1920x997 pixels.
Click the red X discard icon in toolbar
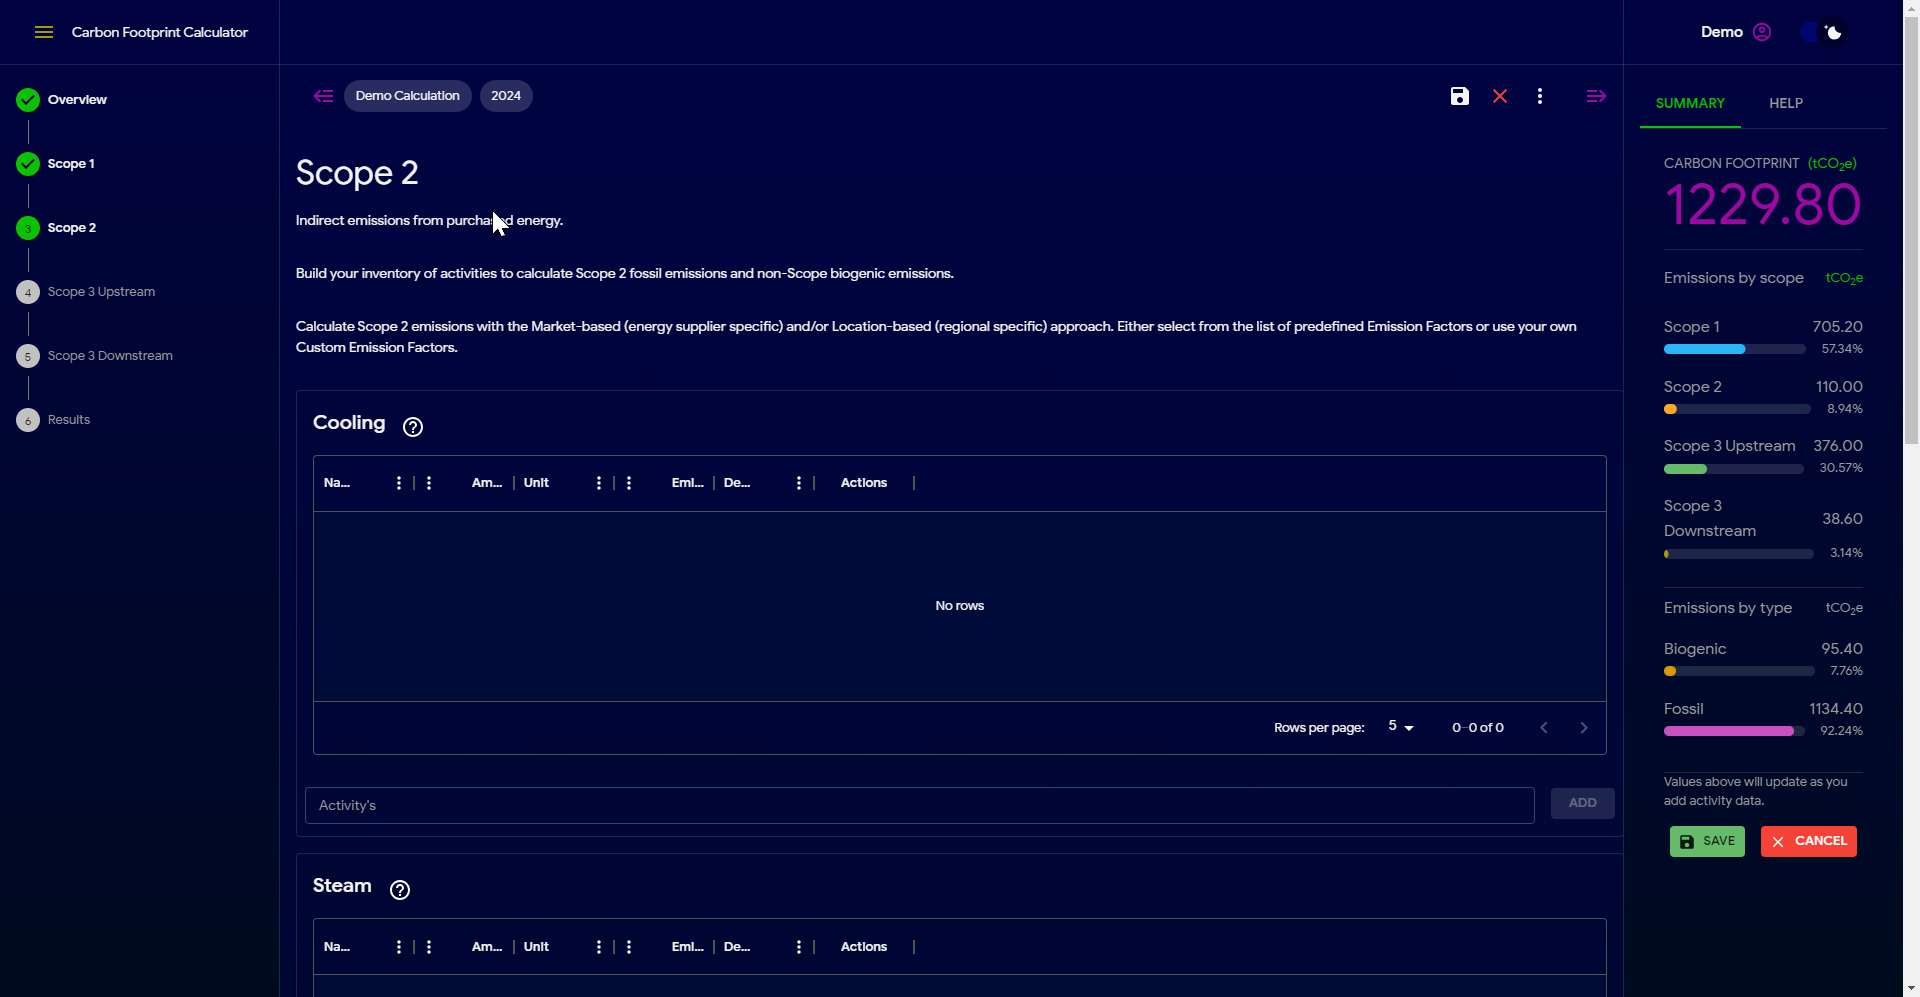(1500, 96)
